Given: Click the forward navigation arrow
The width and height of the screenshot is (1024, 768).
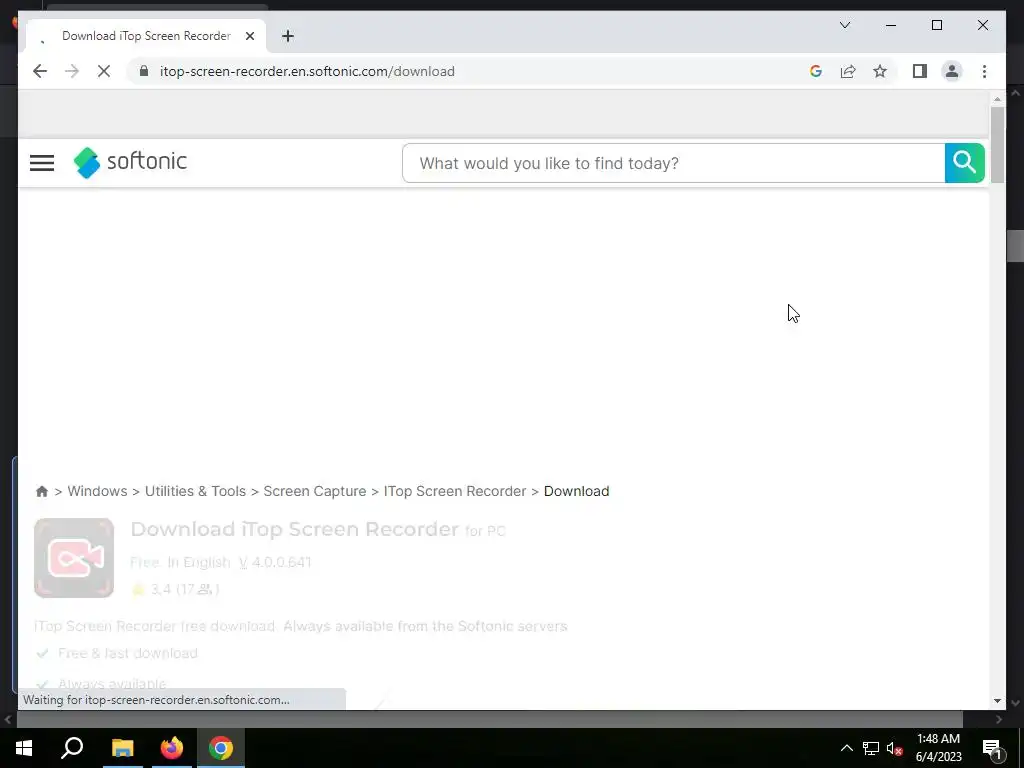Looking at the screenshot, I should tap(72, 71).
